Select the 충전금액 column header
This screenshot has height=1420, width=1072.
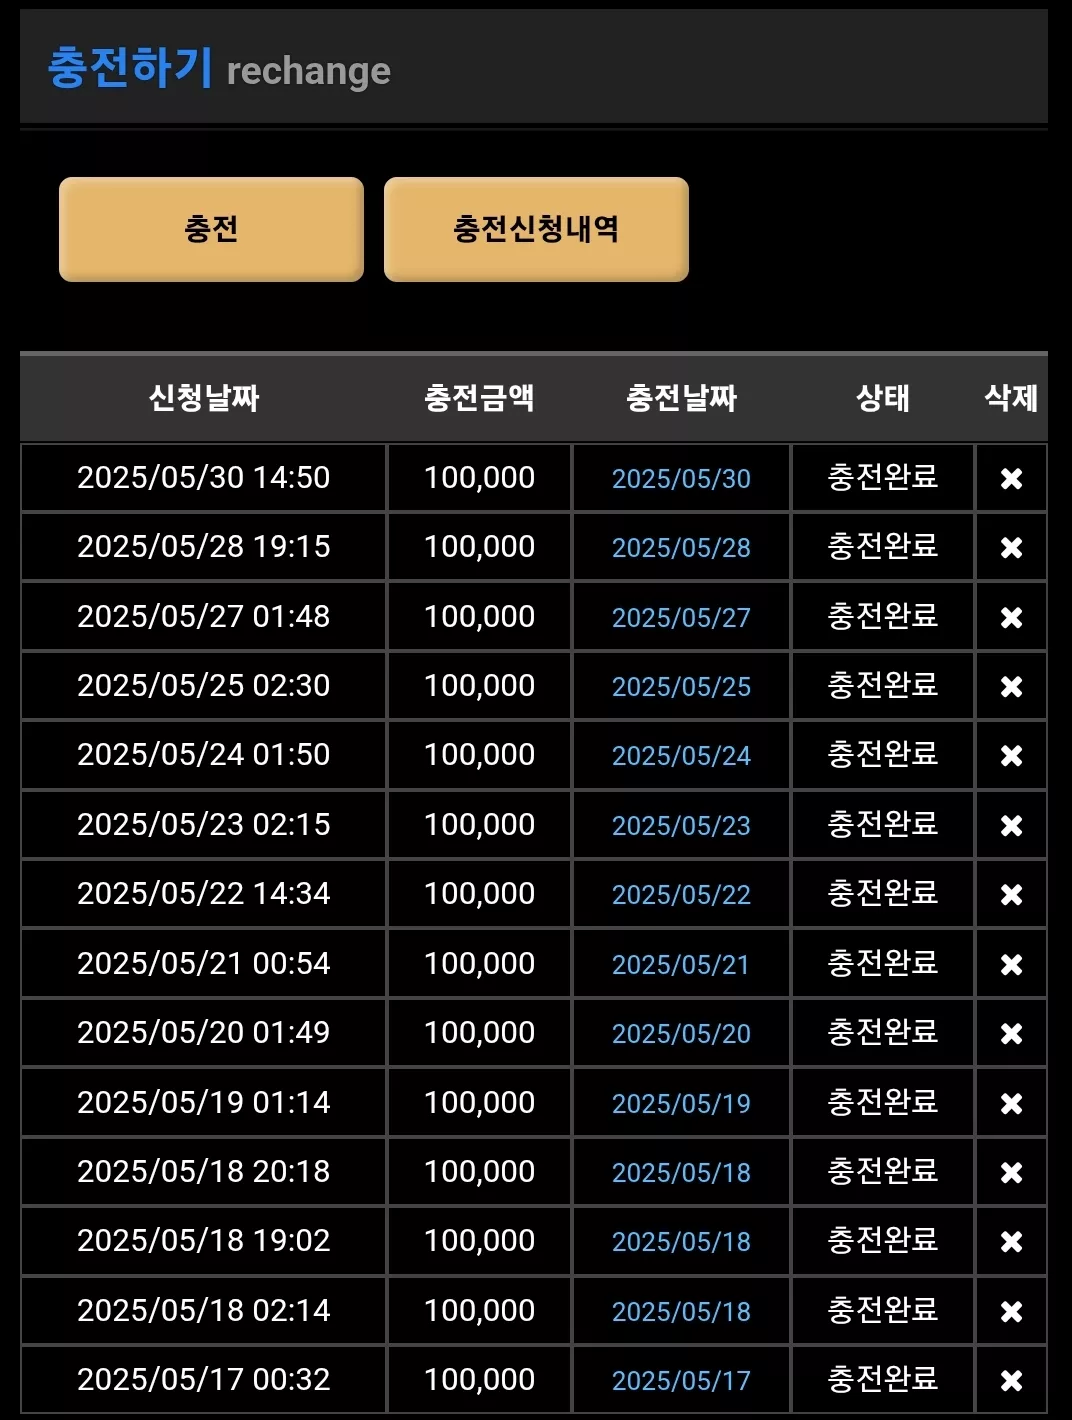point(479,398)
